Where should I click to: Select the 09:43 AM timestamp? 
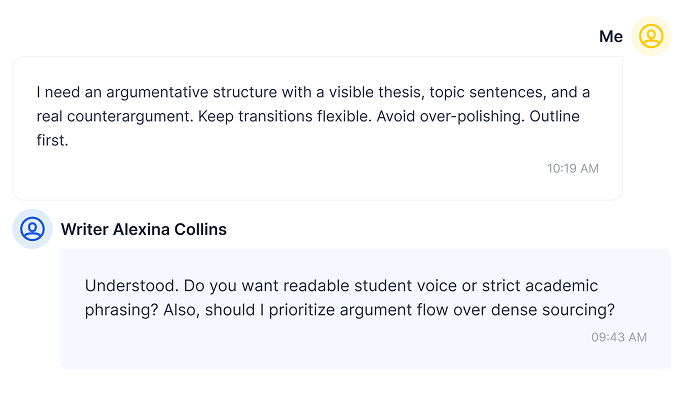tap(619, 337)
